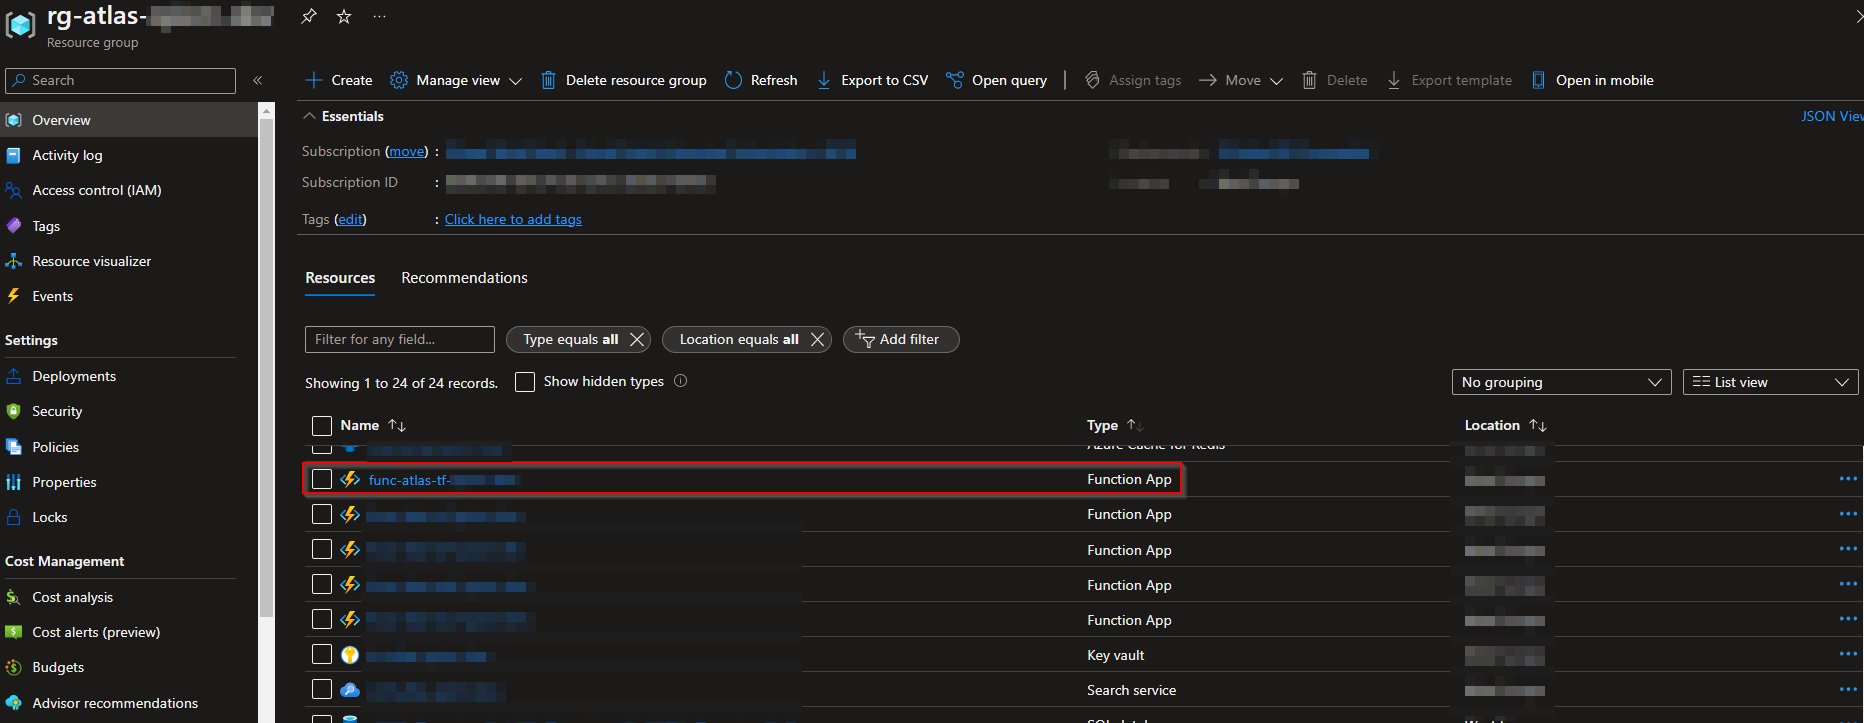Collapse the left sidebar menu
1864x723 pixels.
pyautogui.click(x=257, y=80)
